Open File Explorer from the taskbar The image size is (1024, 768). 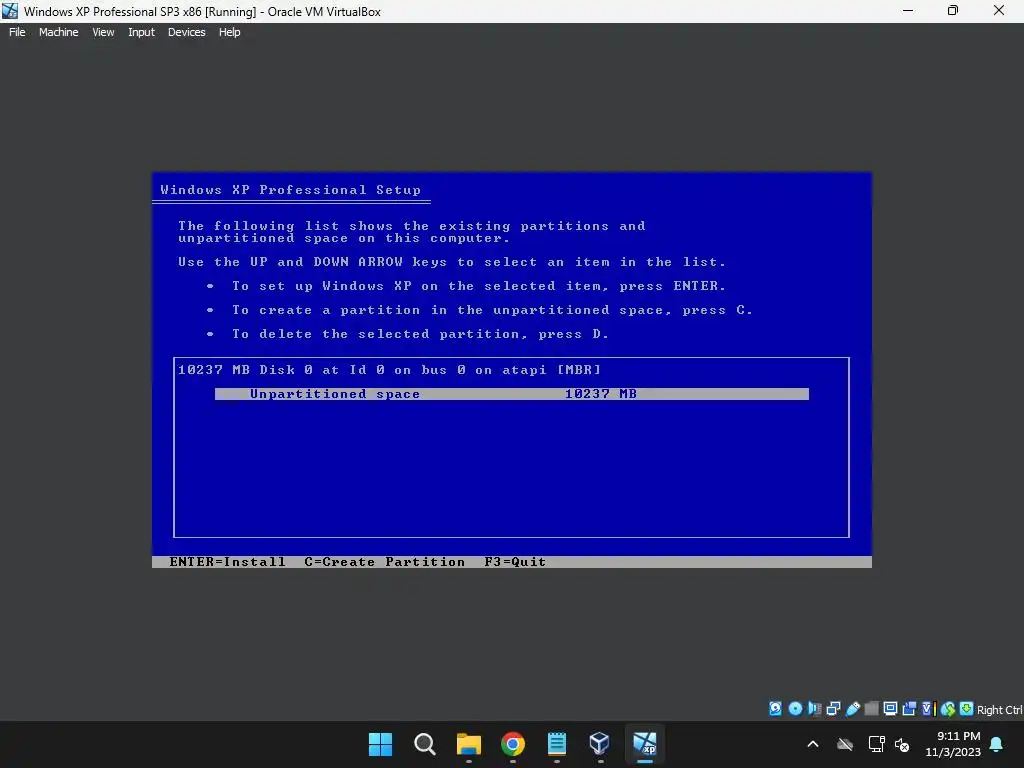point(468,744)
